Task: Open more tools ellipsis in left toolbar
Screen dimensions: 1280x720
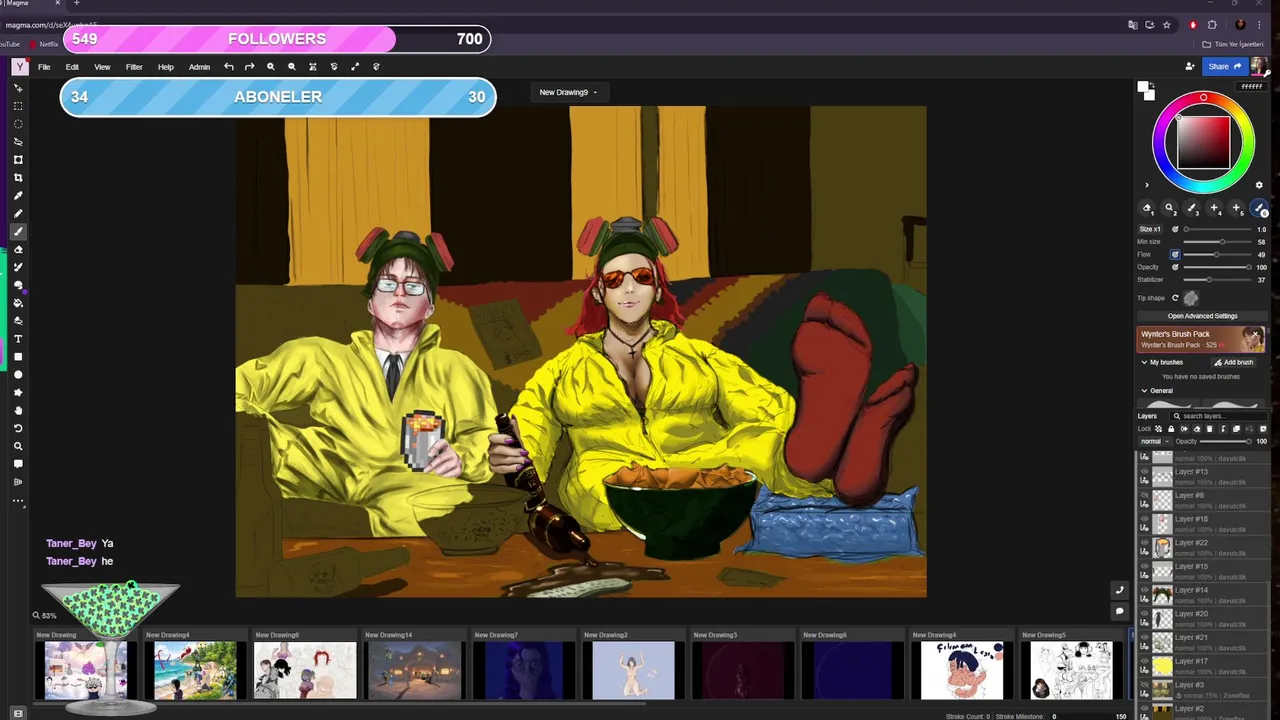Action: tap(18, 501)
